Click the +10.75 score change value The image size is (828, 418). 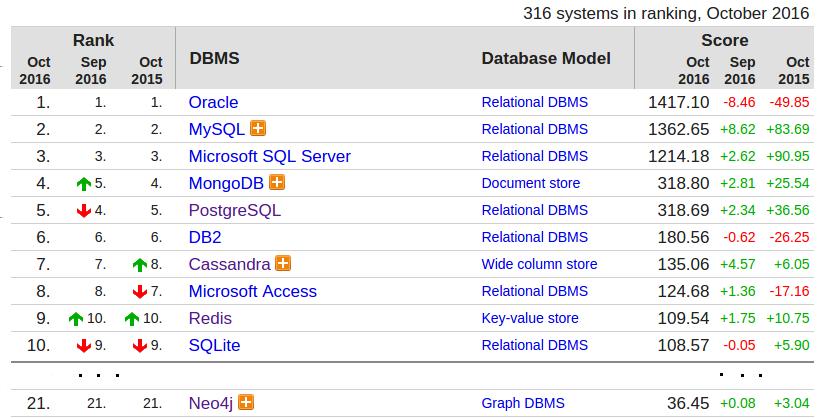788,318
